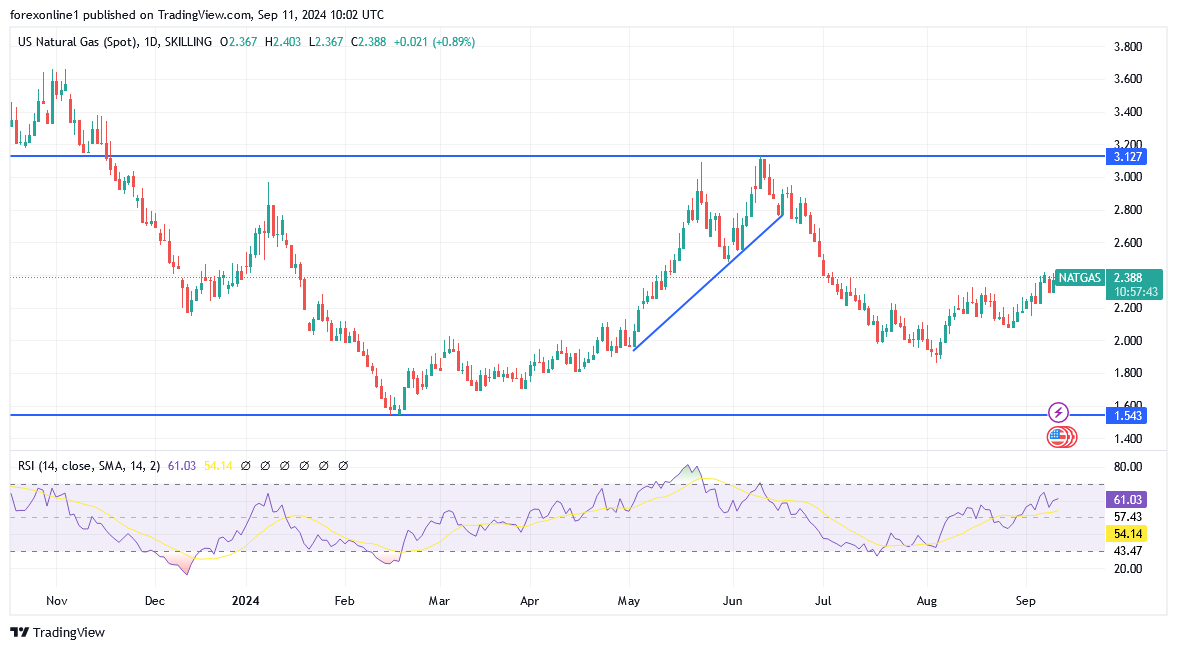Select the close value C2.388
This screenshot has height=650, width=1177.
[x=368, y=42]
